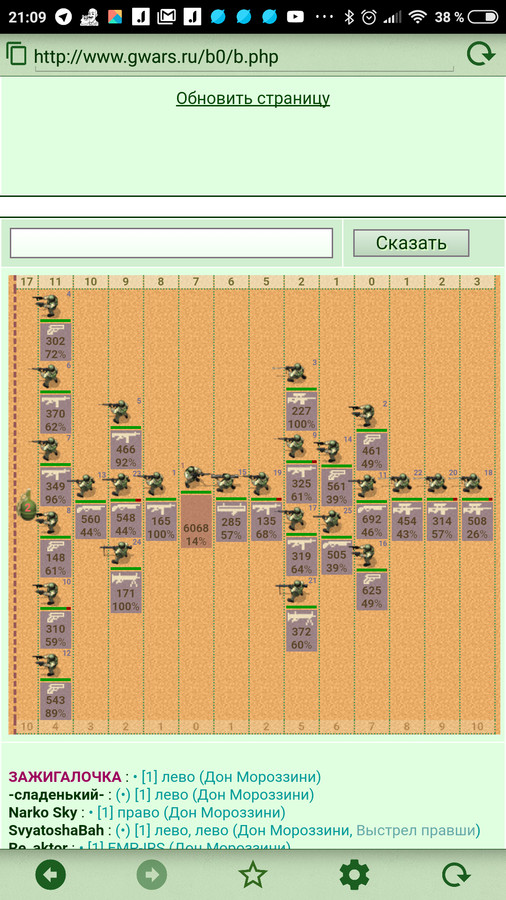Open the 561 39% unit stats box
This screenshot has height=900, width=506.
[337, 488]
